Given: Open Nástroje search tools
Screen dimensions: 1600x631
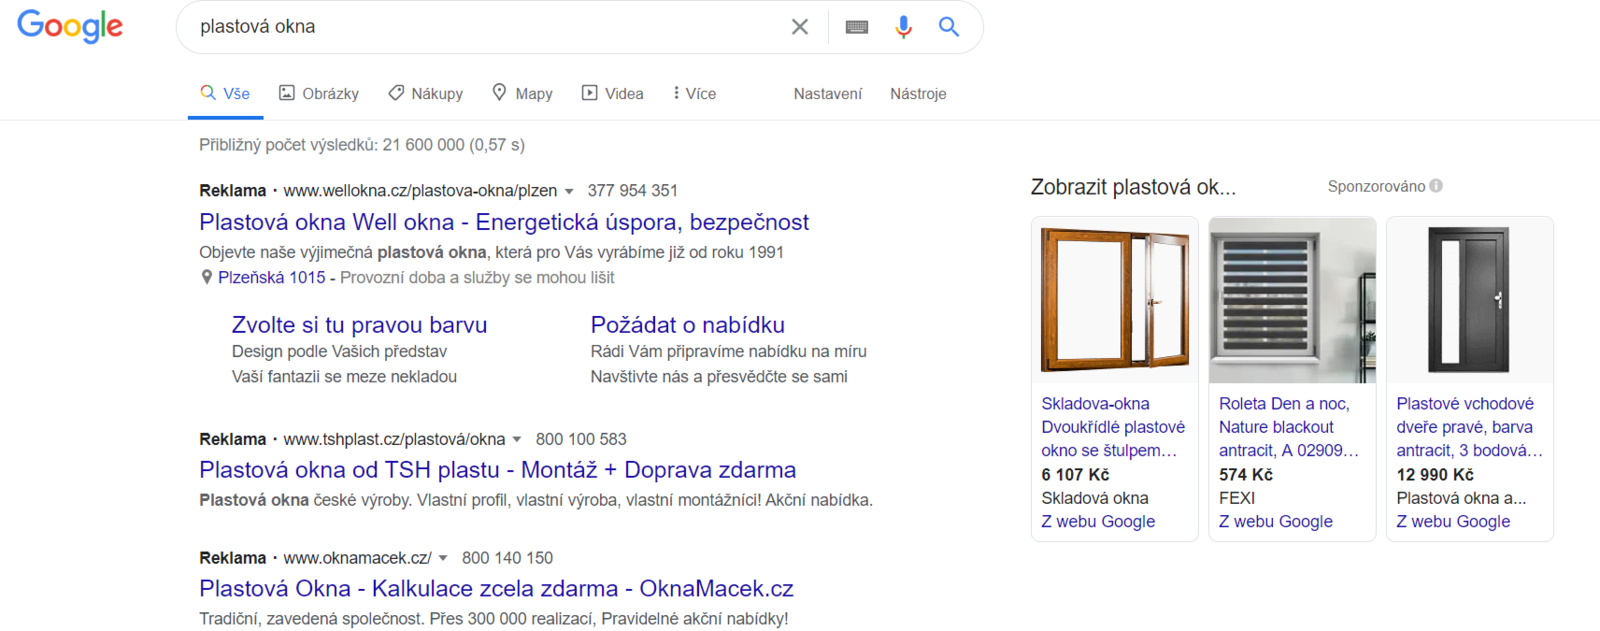Looking at the screenshot, I should click(918, 93).
